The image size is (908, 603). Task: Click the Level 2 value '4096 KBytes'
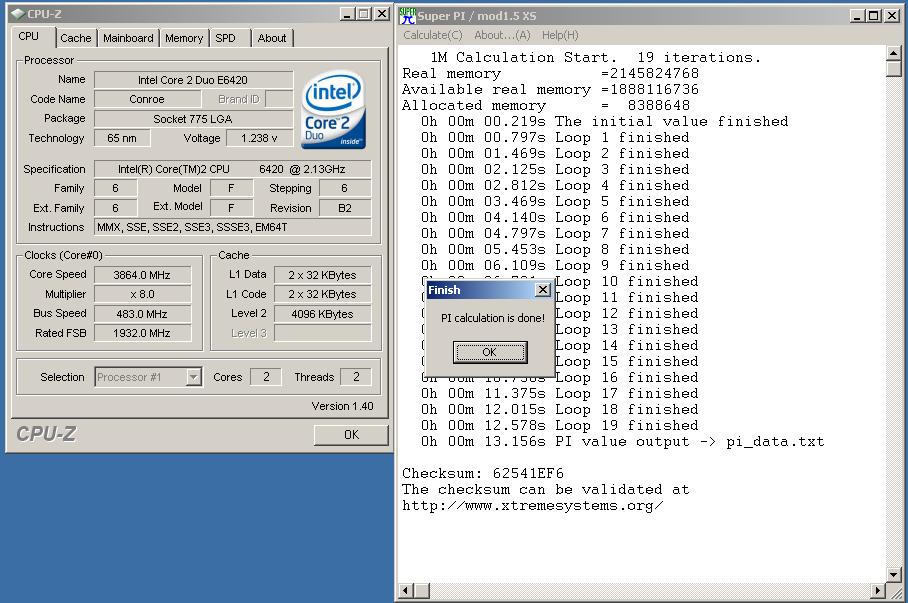coord(323,314)
